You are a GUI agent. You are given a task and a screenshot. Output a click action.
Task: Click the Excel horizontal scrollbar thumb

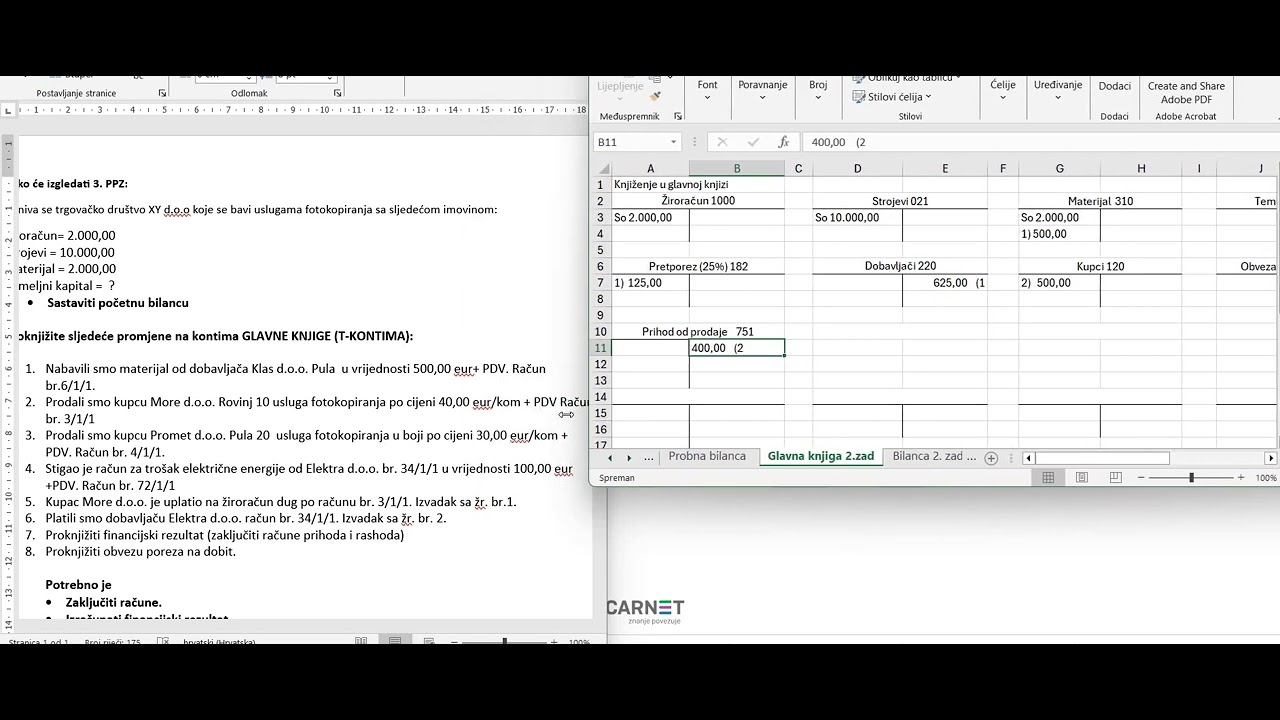click(1102, 458)
